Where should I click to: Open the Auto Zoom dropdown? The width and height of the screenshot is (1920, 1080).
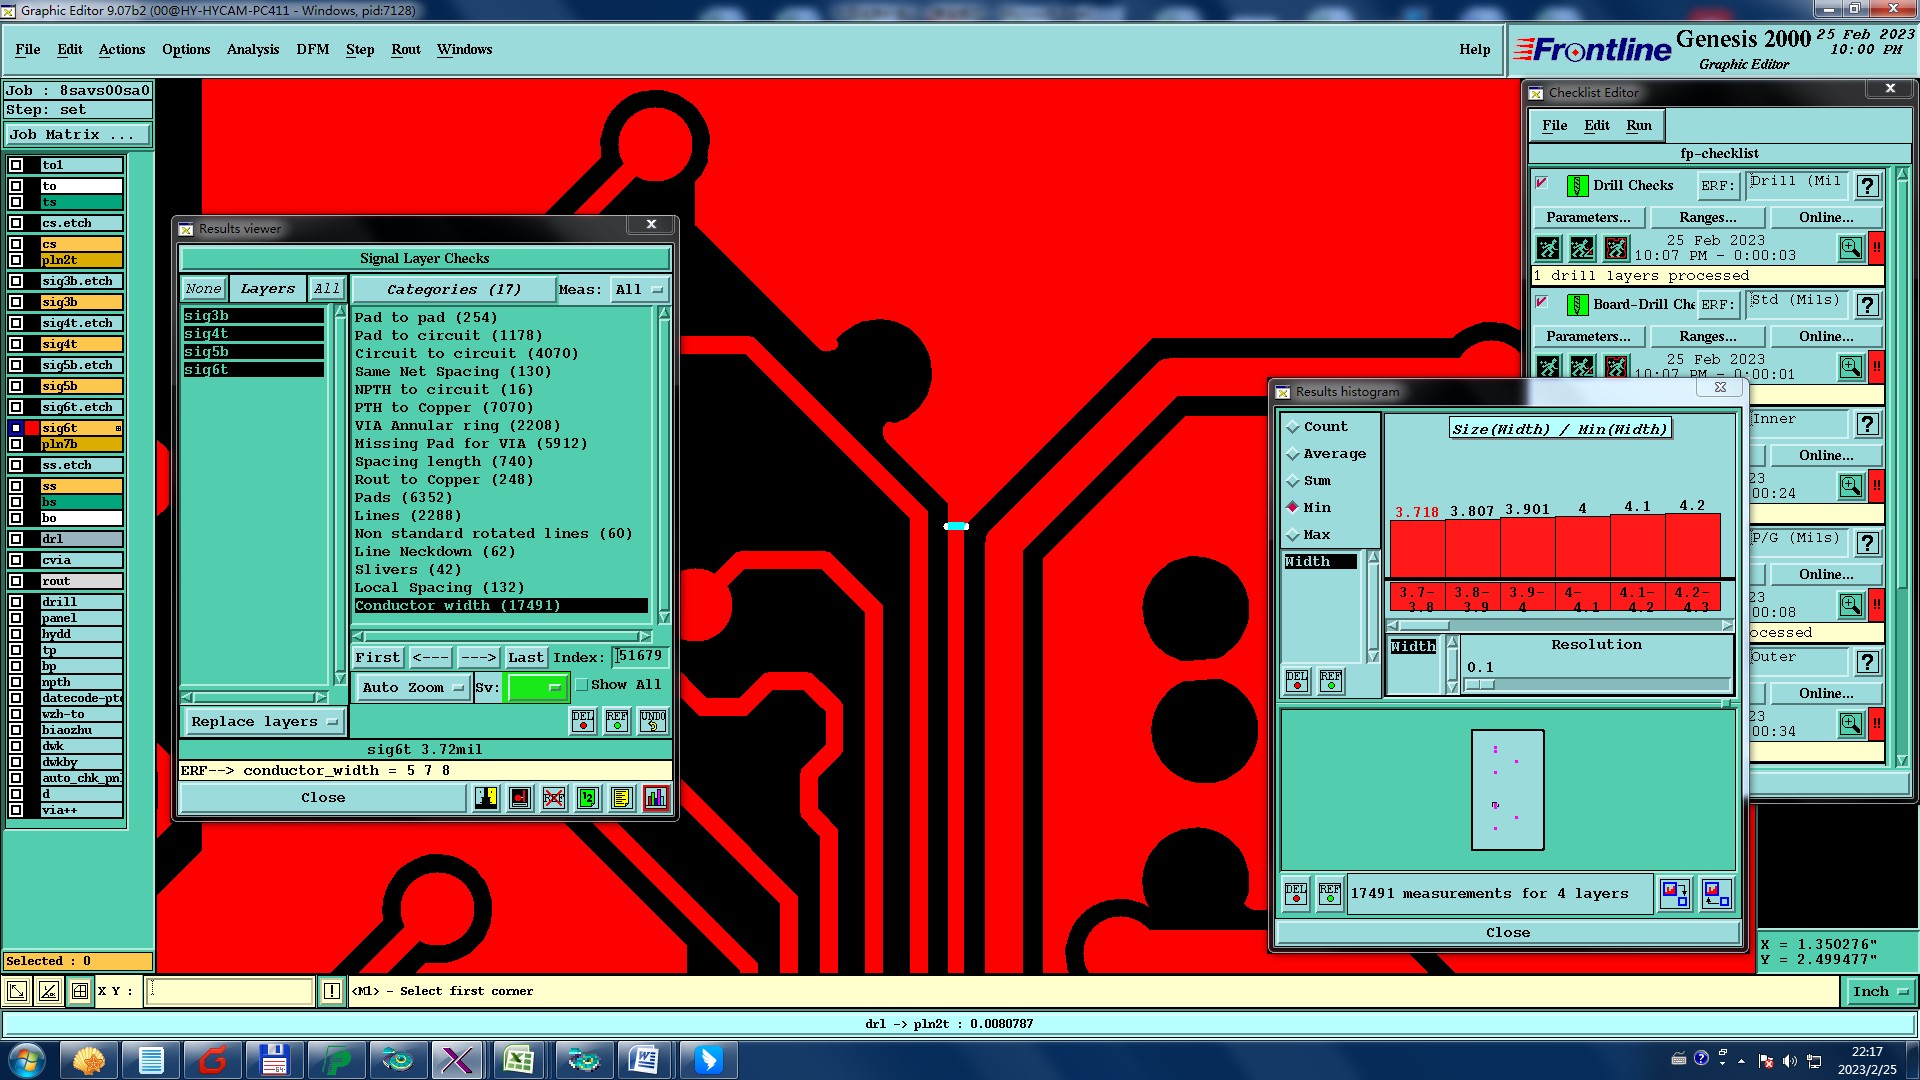(413, 688)
